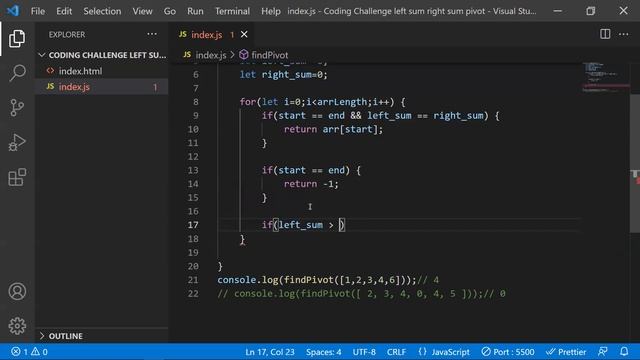Click the 'return arr[start];' code line
640x360 pixels.
(x=333, y=129)
